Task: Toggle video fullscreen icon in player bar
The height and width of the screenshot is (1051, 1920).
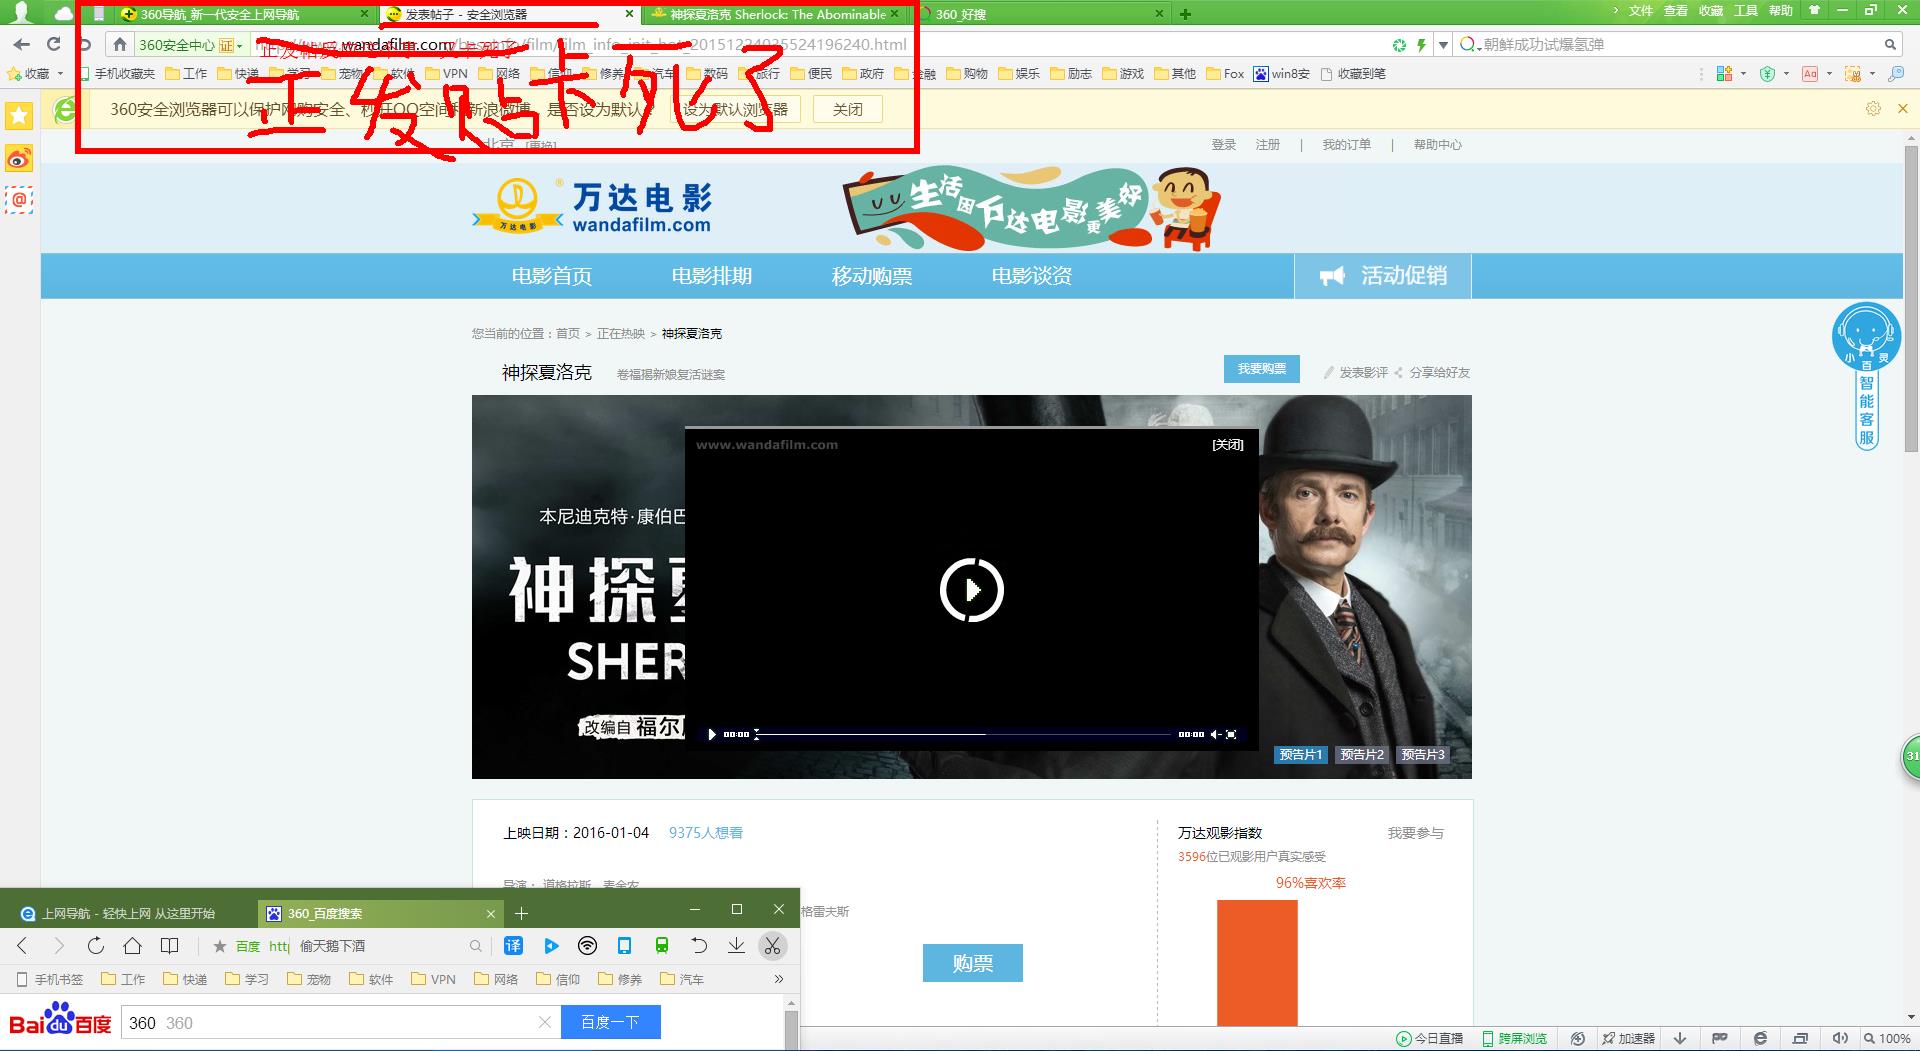Action: (x=1231, y=734)
